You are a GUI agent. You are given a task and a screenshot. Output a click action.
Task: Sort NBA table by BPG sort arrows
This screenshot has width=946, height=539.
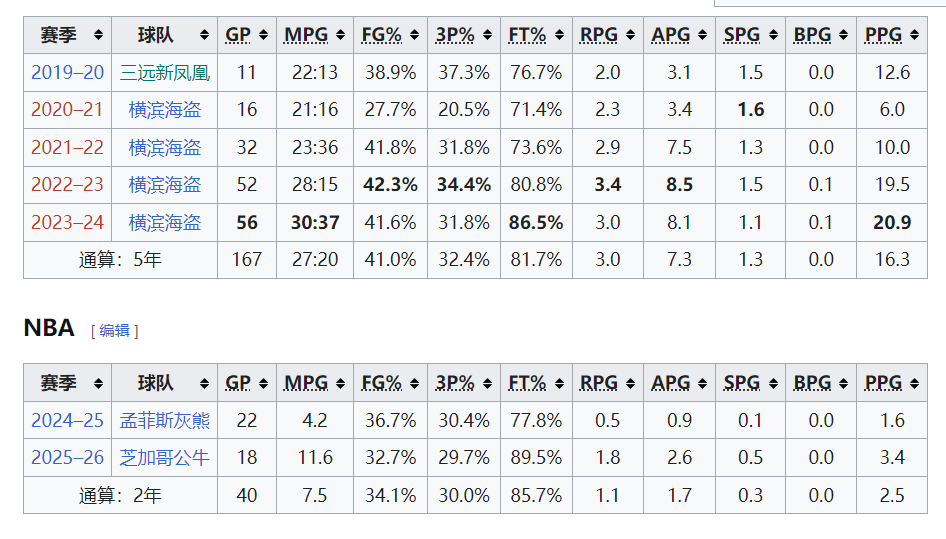(843, 383)
